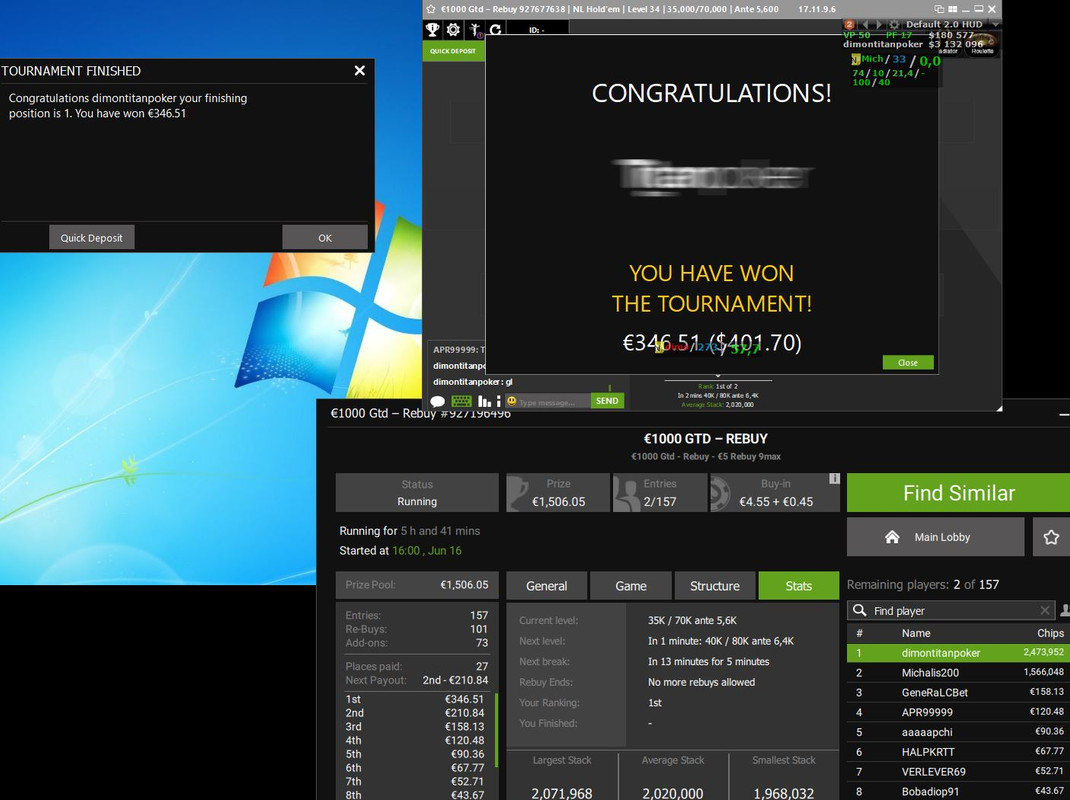1070x800 pixels.
Task: Click the green keyboard icon in the chat bar
Action: [461, 401]
